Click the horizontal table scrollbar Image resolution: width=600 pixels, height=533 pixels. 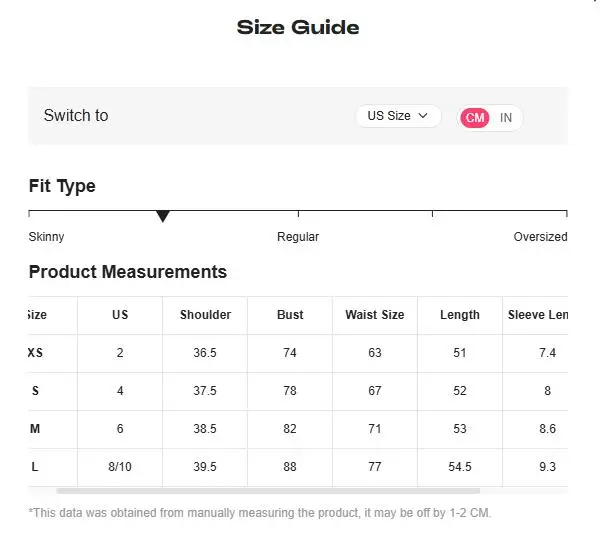click(x=268, y=491)
